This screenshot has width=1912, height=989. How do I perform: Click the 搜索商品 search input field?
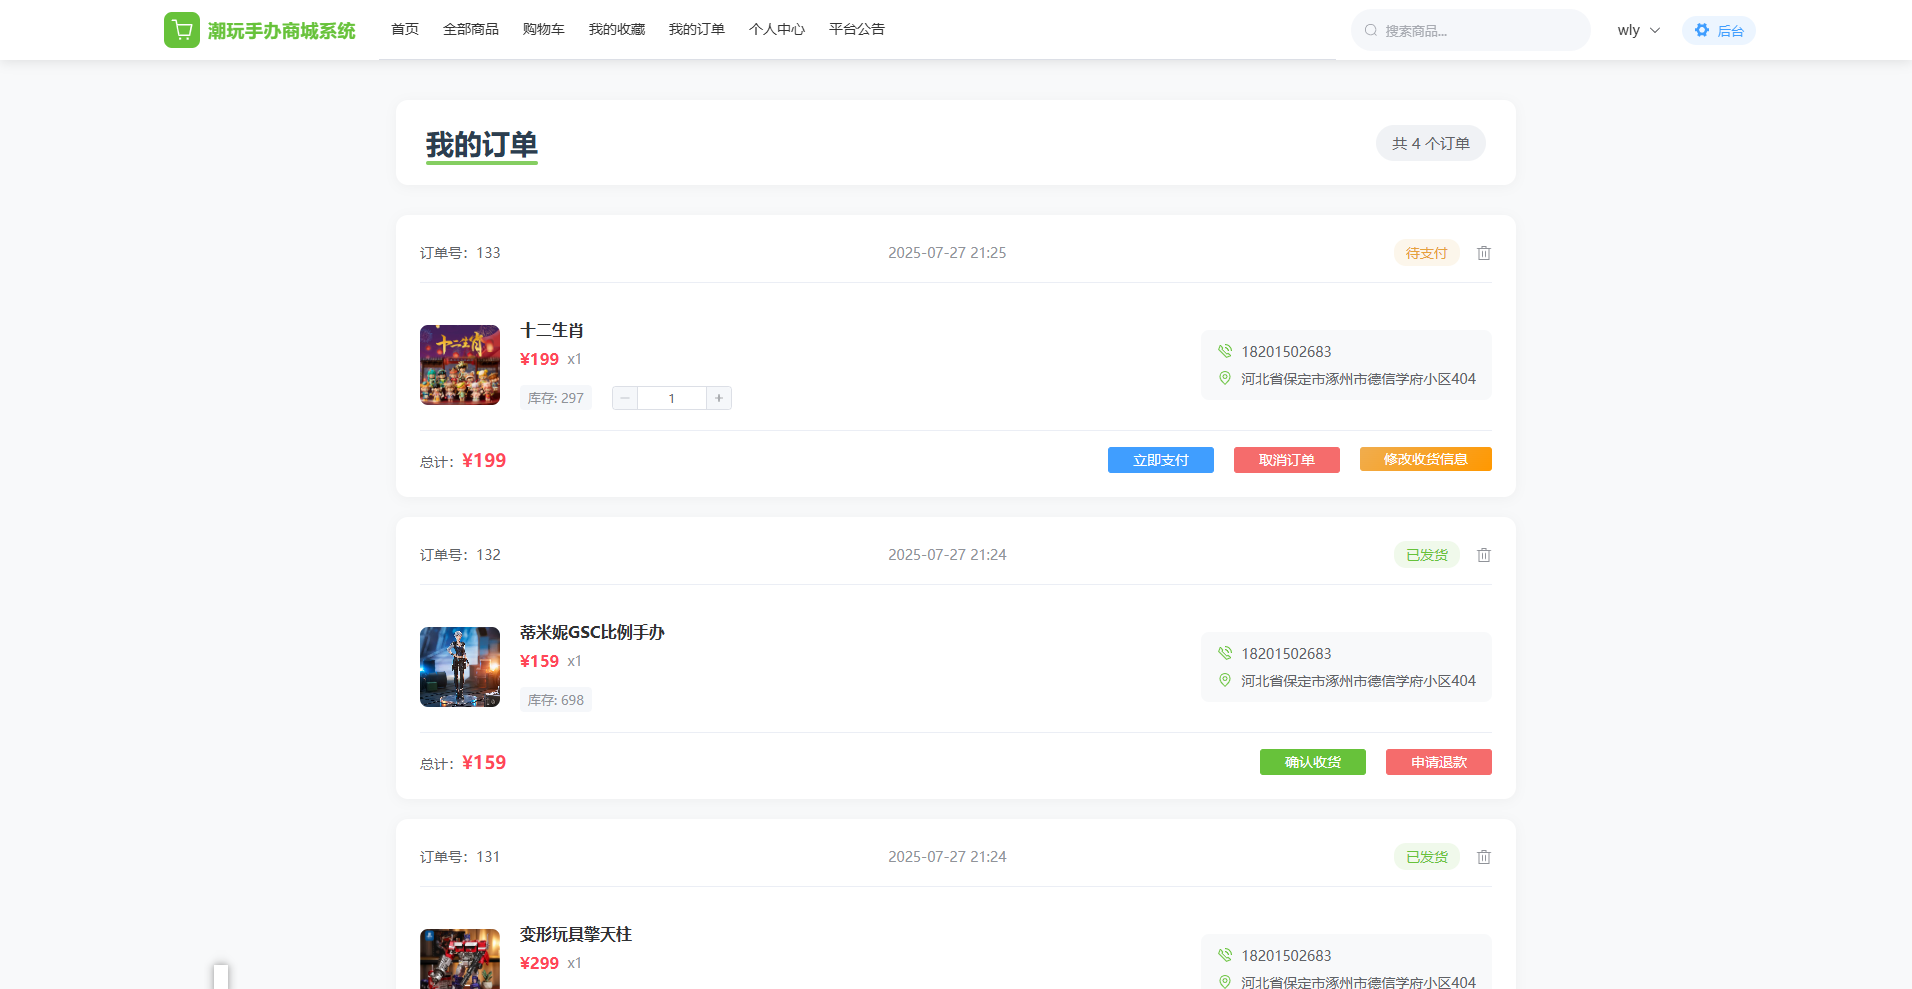(x=1480, y=30)
